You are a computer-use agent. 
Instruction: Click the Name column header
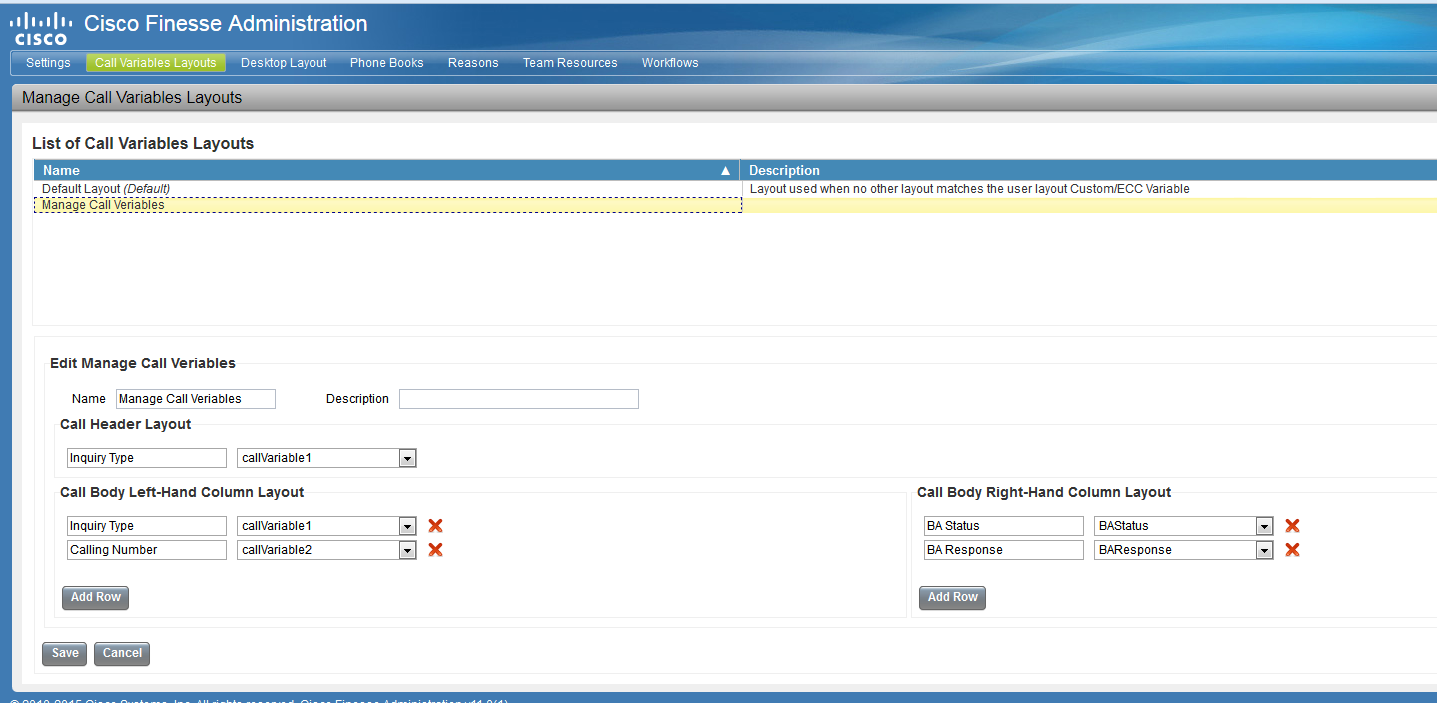[386, 171]
